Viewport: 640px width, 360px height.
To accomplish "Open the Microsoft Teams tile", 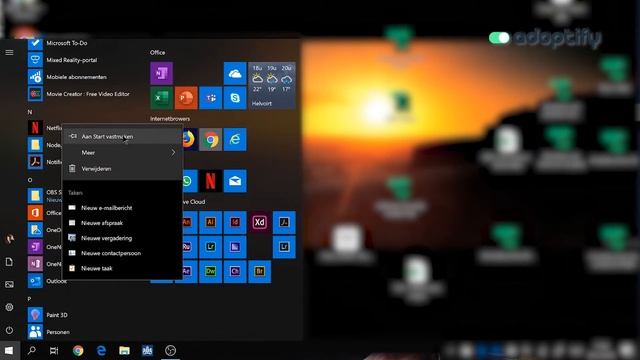I will click(x=210, y=98).
